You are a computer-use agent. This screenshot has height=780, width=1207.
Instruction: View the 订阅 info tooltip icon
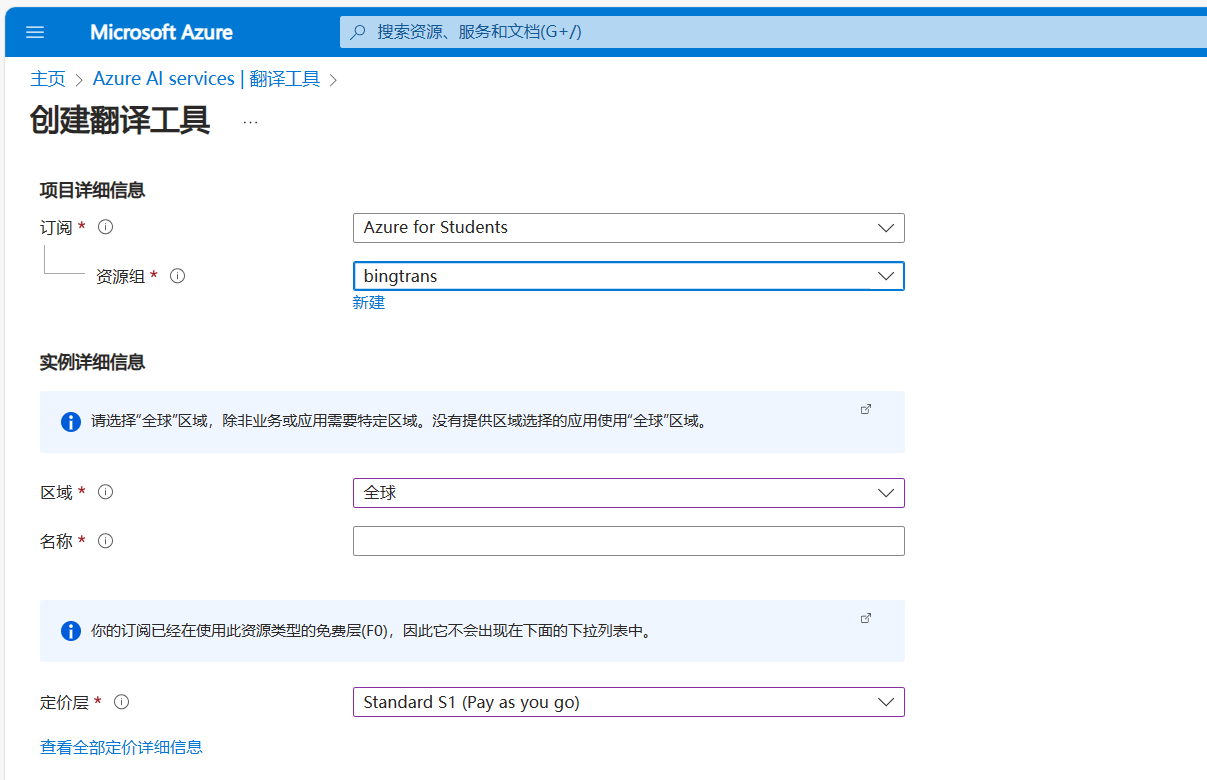coord(105,227)
